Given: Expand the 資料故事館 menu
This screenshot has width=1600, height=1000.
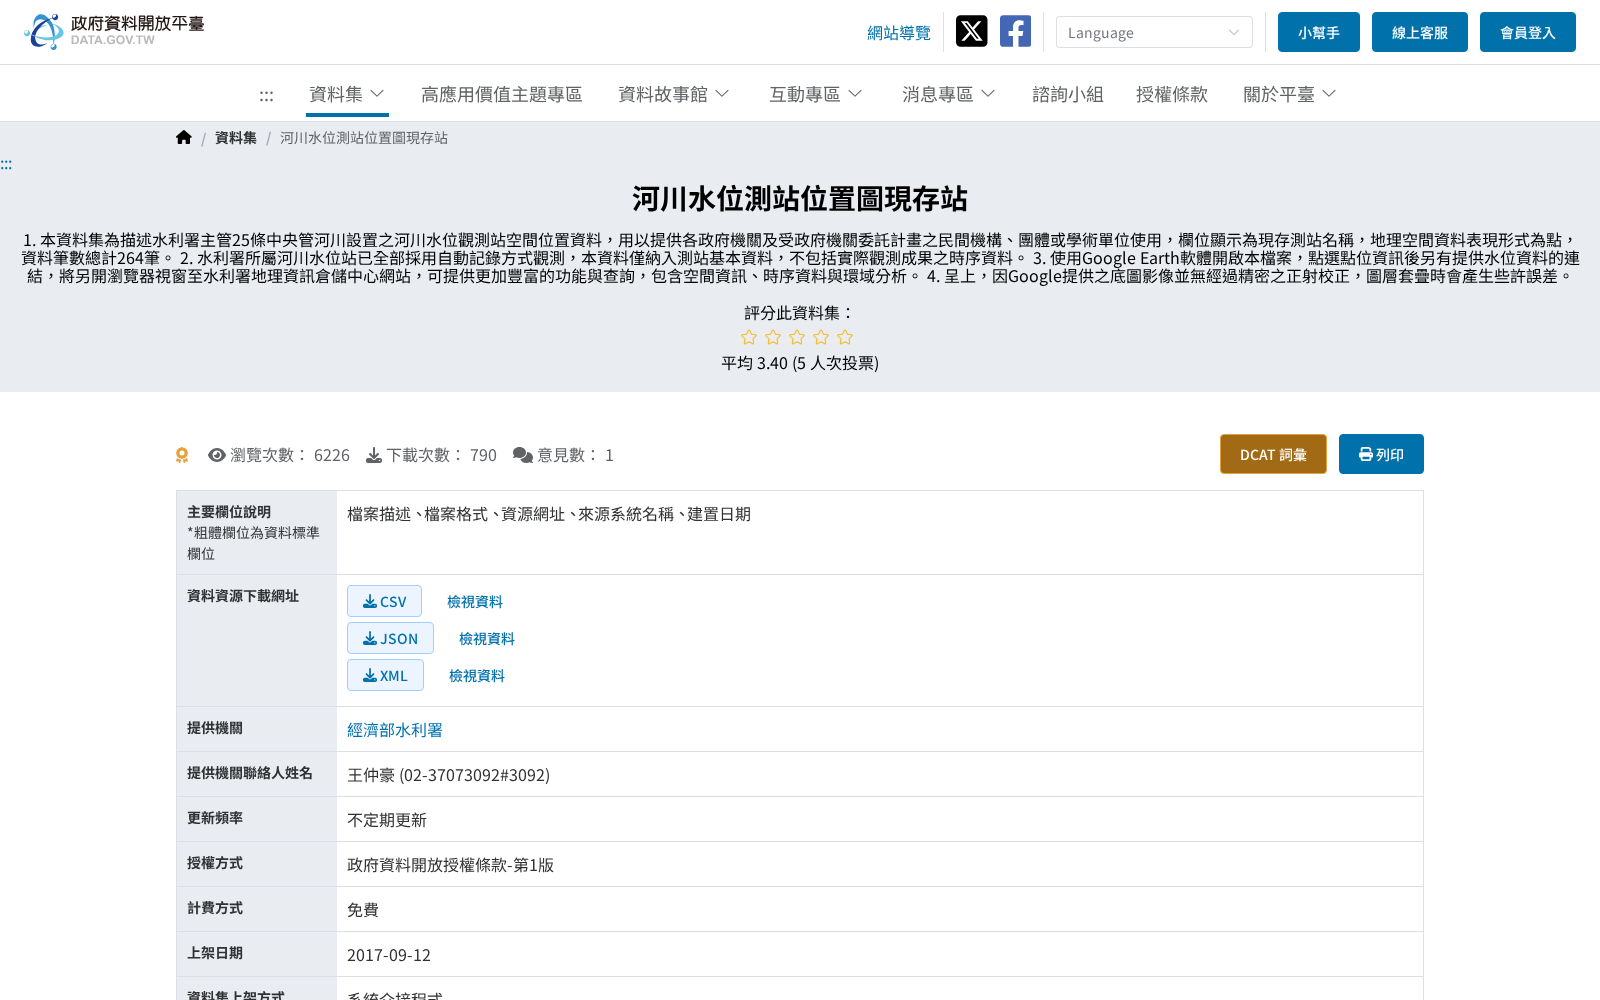Looking at the screenshot, I should pos(674,94).
